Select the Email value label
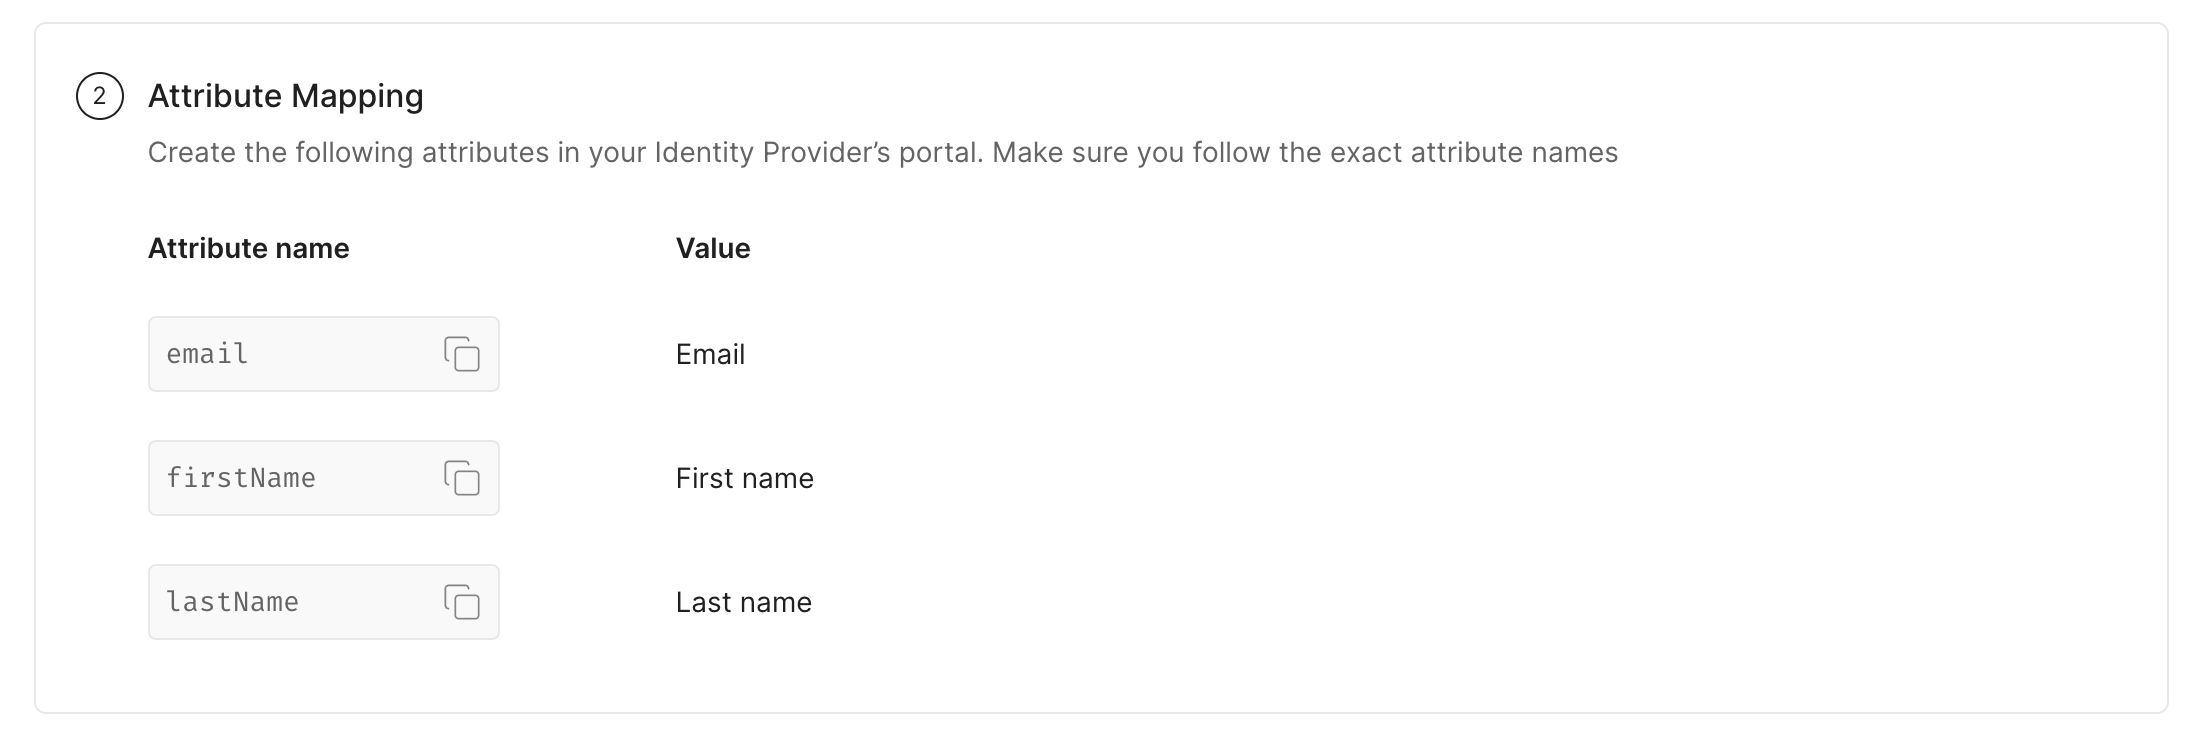Image resolution: width=2208 pixels, height=742 pixels. (x=710, y=354)
